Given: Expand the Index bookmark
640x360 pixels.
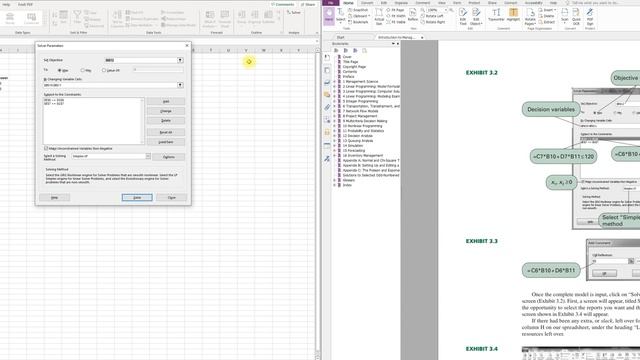Looking at the screenshot, I should (x=335, y=185).
